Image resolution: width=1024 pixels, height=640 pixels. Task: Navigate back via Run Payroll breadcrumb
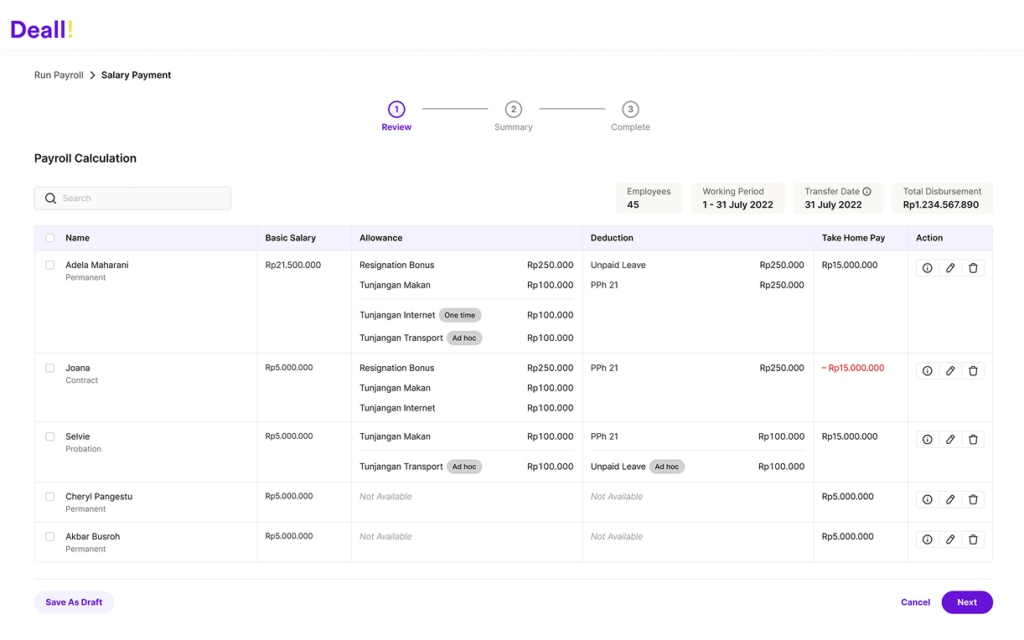click(58, 74)
